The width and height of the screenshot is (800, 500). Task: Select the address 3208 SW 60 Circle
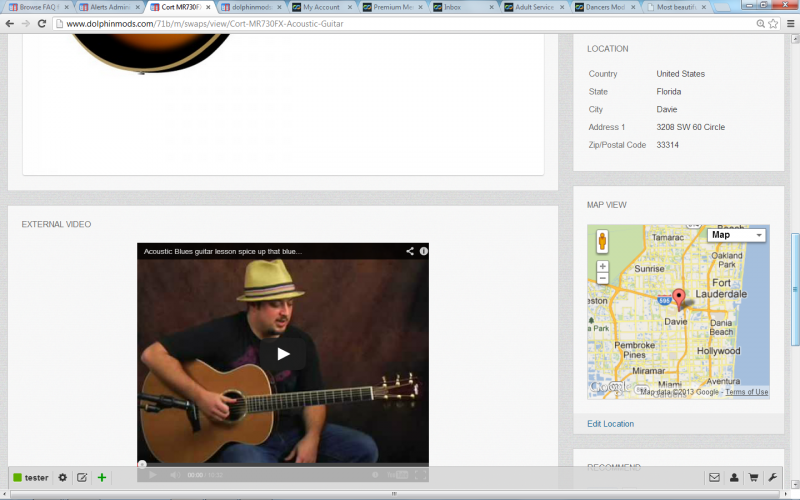(690, 127)
